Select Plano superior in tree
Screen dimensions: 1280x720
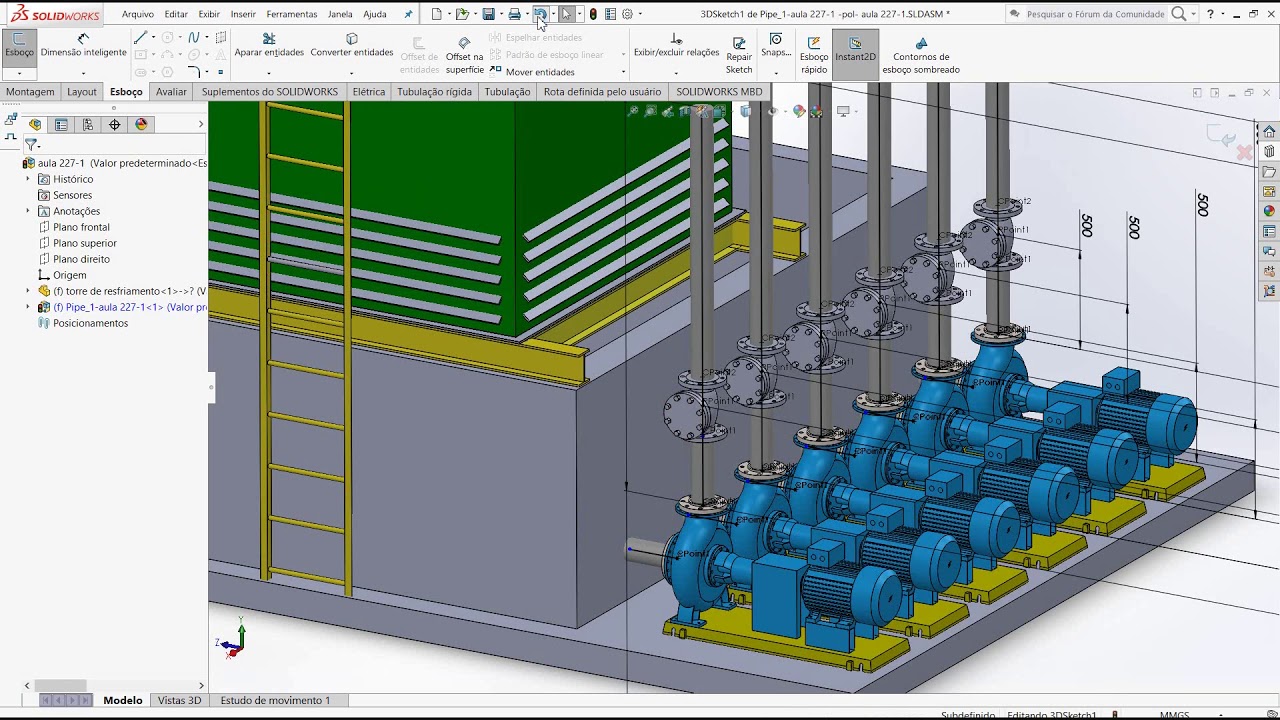click(x=85, y=243)
